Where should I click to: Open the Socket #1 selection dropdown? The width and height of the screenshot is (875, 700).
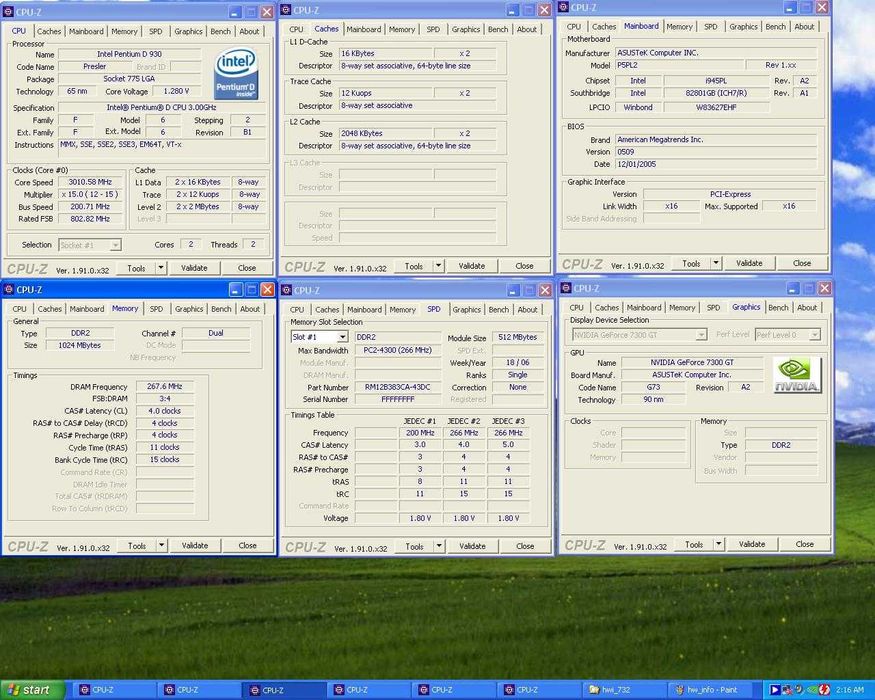(x=115, y=245)
